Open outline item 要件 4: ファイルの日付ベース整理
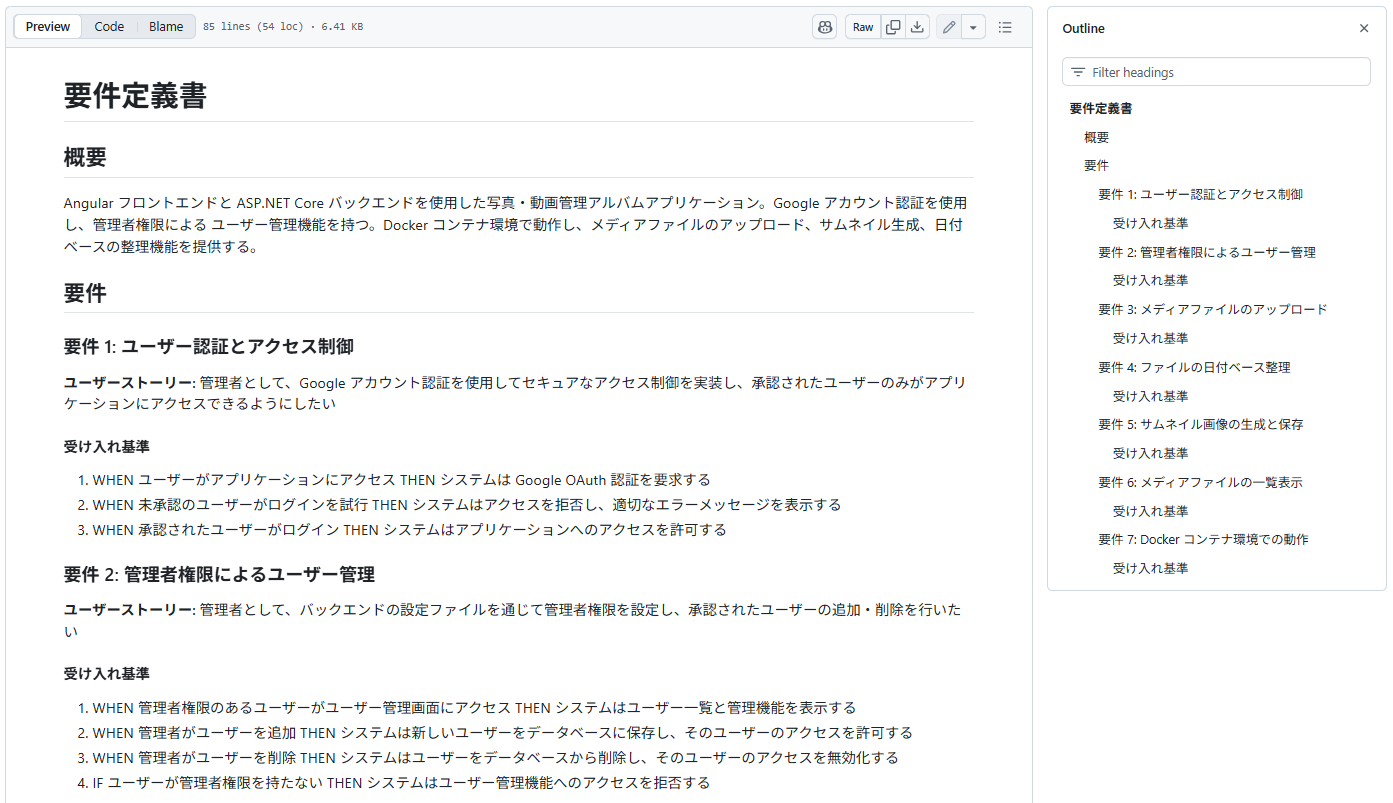This screenshot has height=803, width=1393. pyautogui.click(x=1194, y=368)
